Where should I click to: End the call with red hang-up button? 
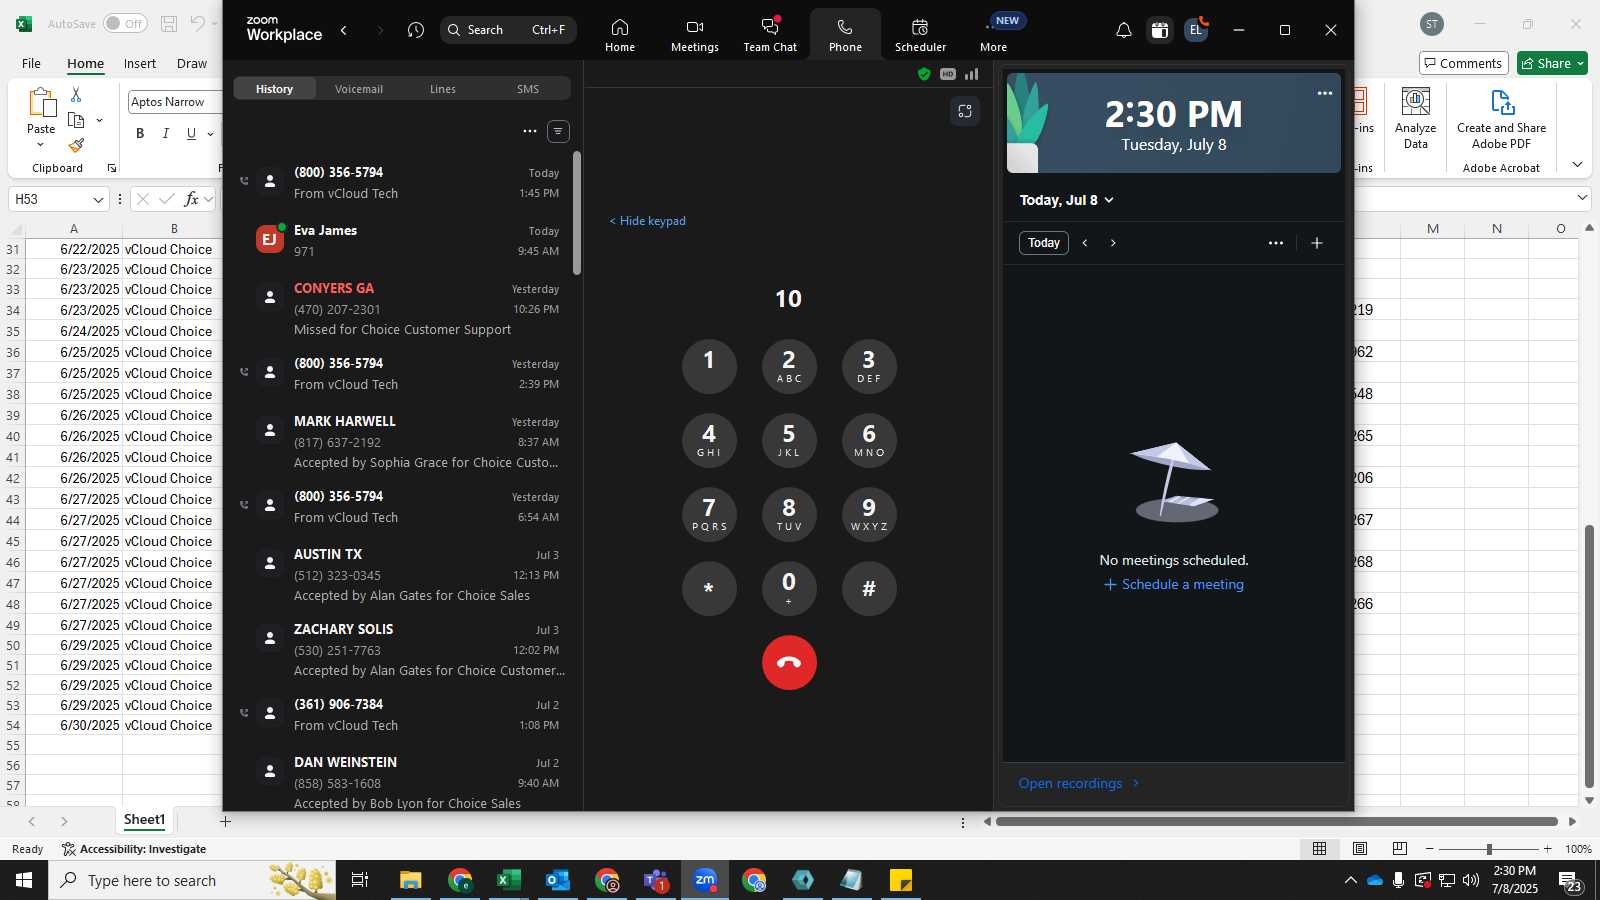coord(789,662)
